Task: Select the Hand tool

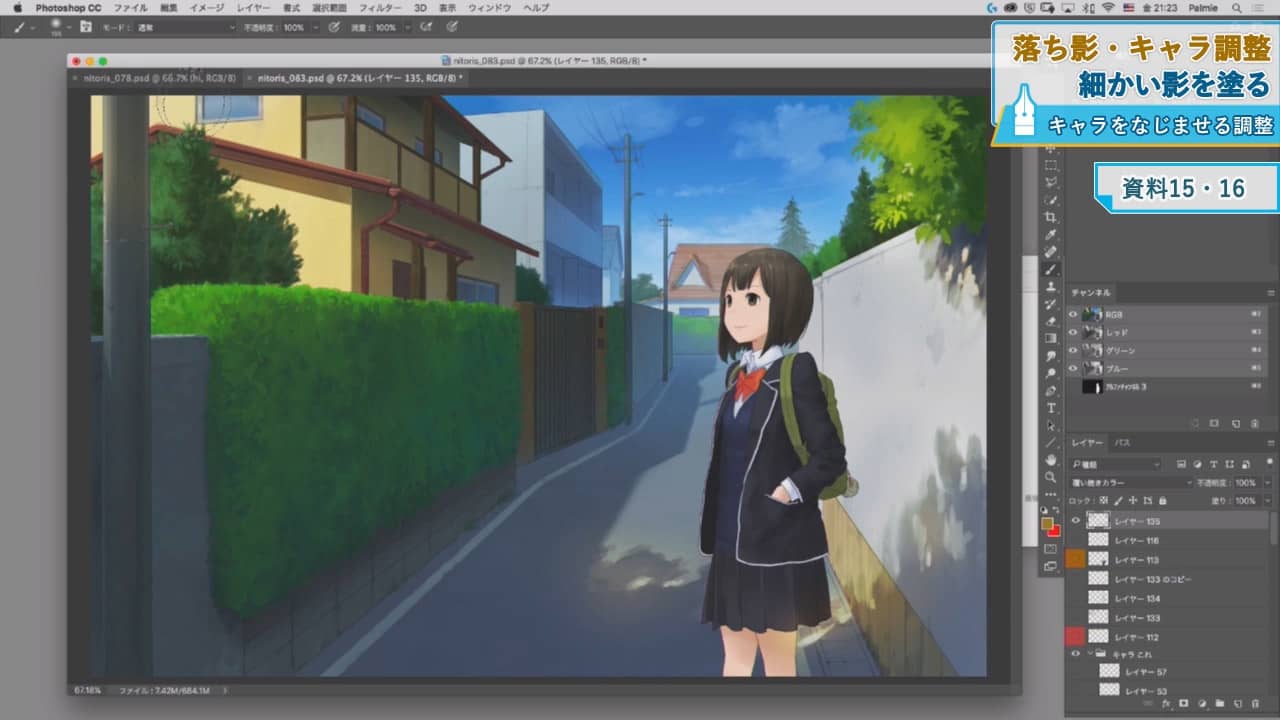Action: 1051,460
